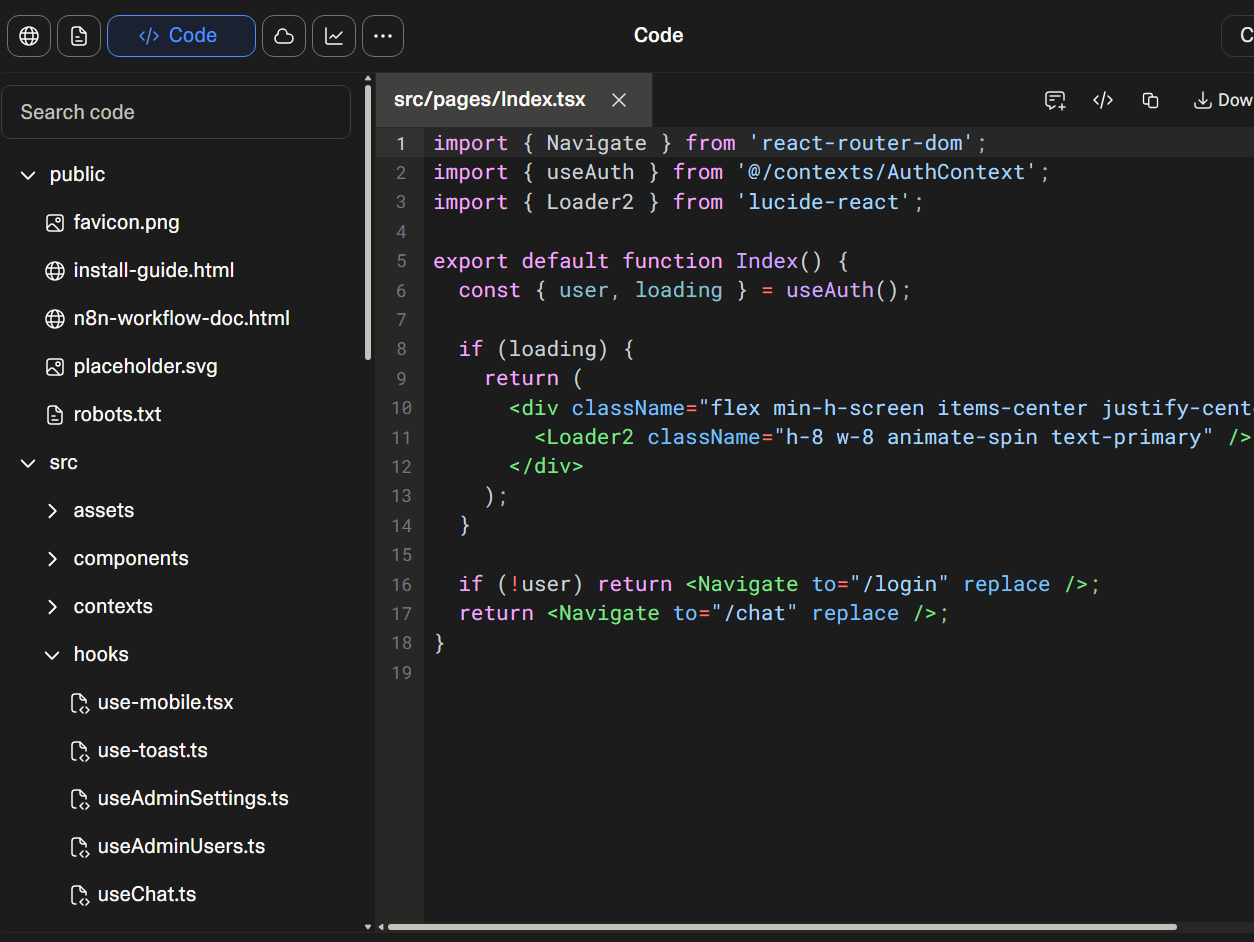1254x942 pixels.
Task: Select the Code view button
Action: pyautogui.click(x=181, y=36)
